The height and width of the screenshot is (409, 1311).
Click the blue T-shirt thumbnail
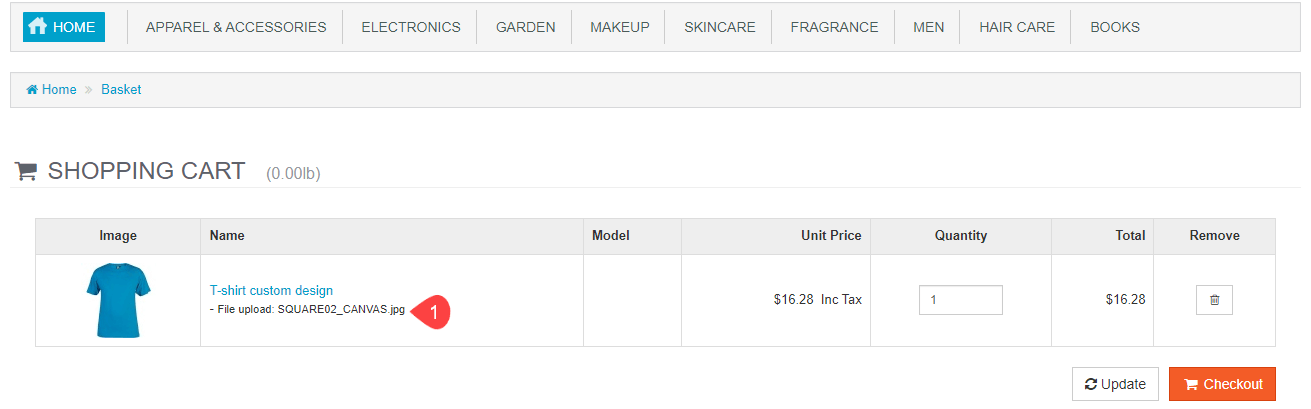118,300
